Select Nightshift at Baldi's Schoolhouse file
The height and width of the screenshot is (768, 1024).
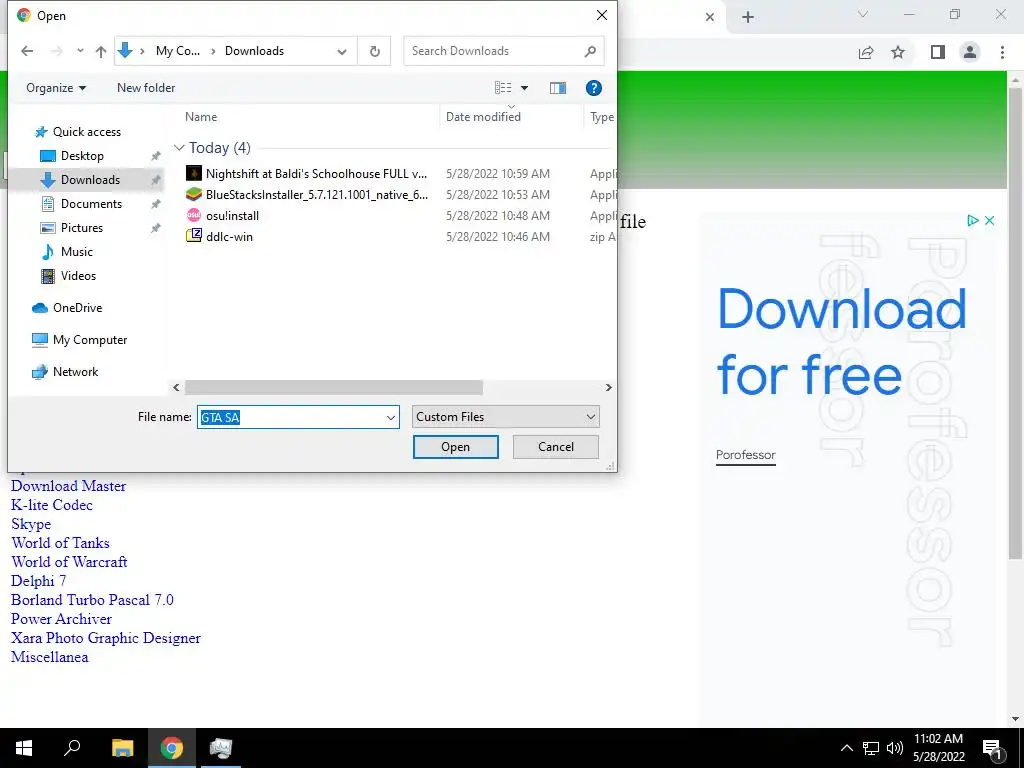[316, 174]
